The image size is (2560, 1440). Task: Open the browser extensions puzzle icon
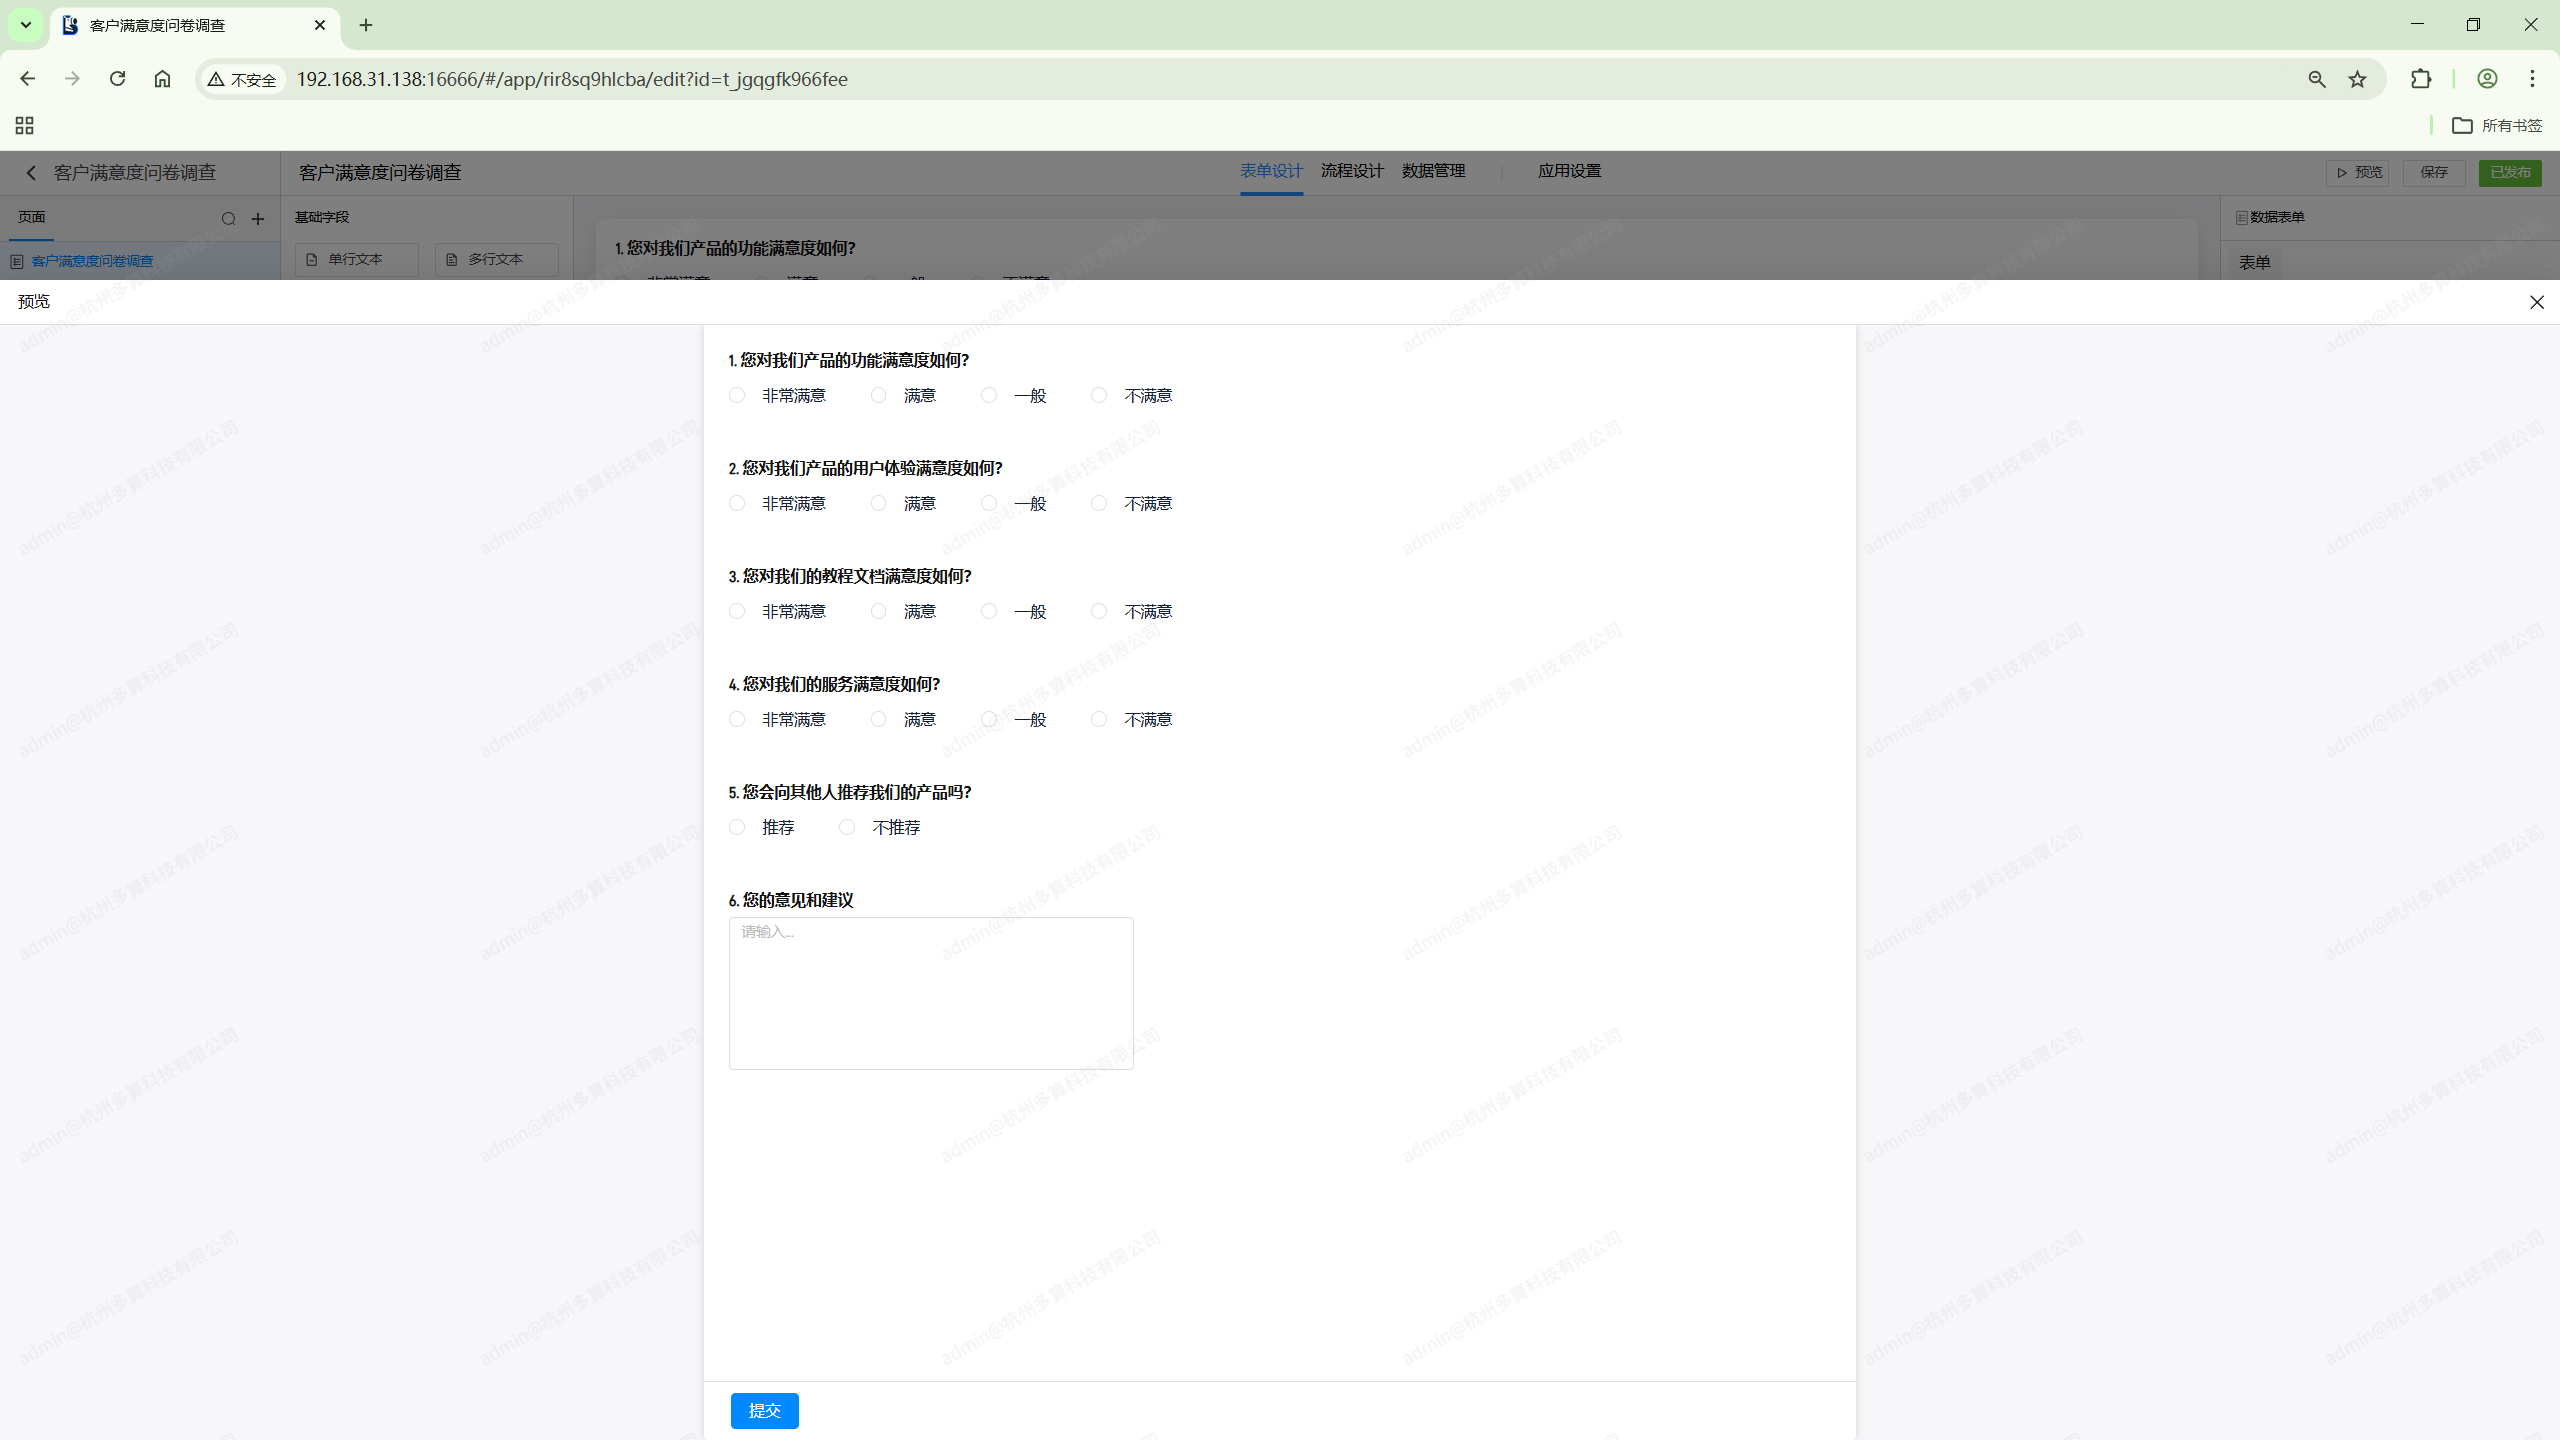(2420, 79)
